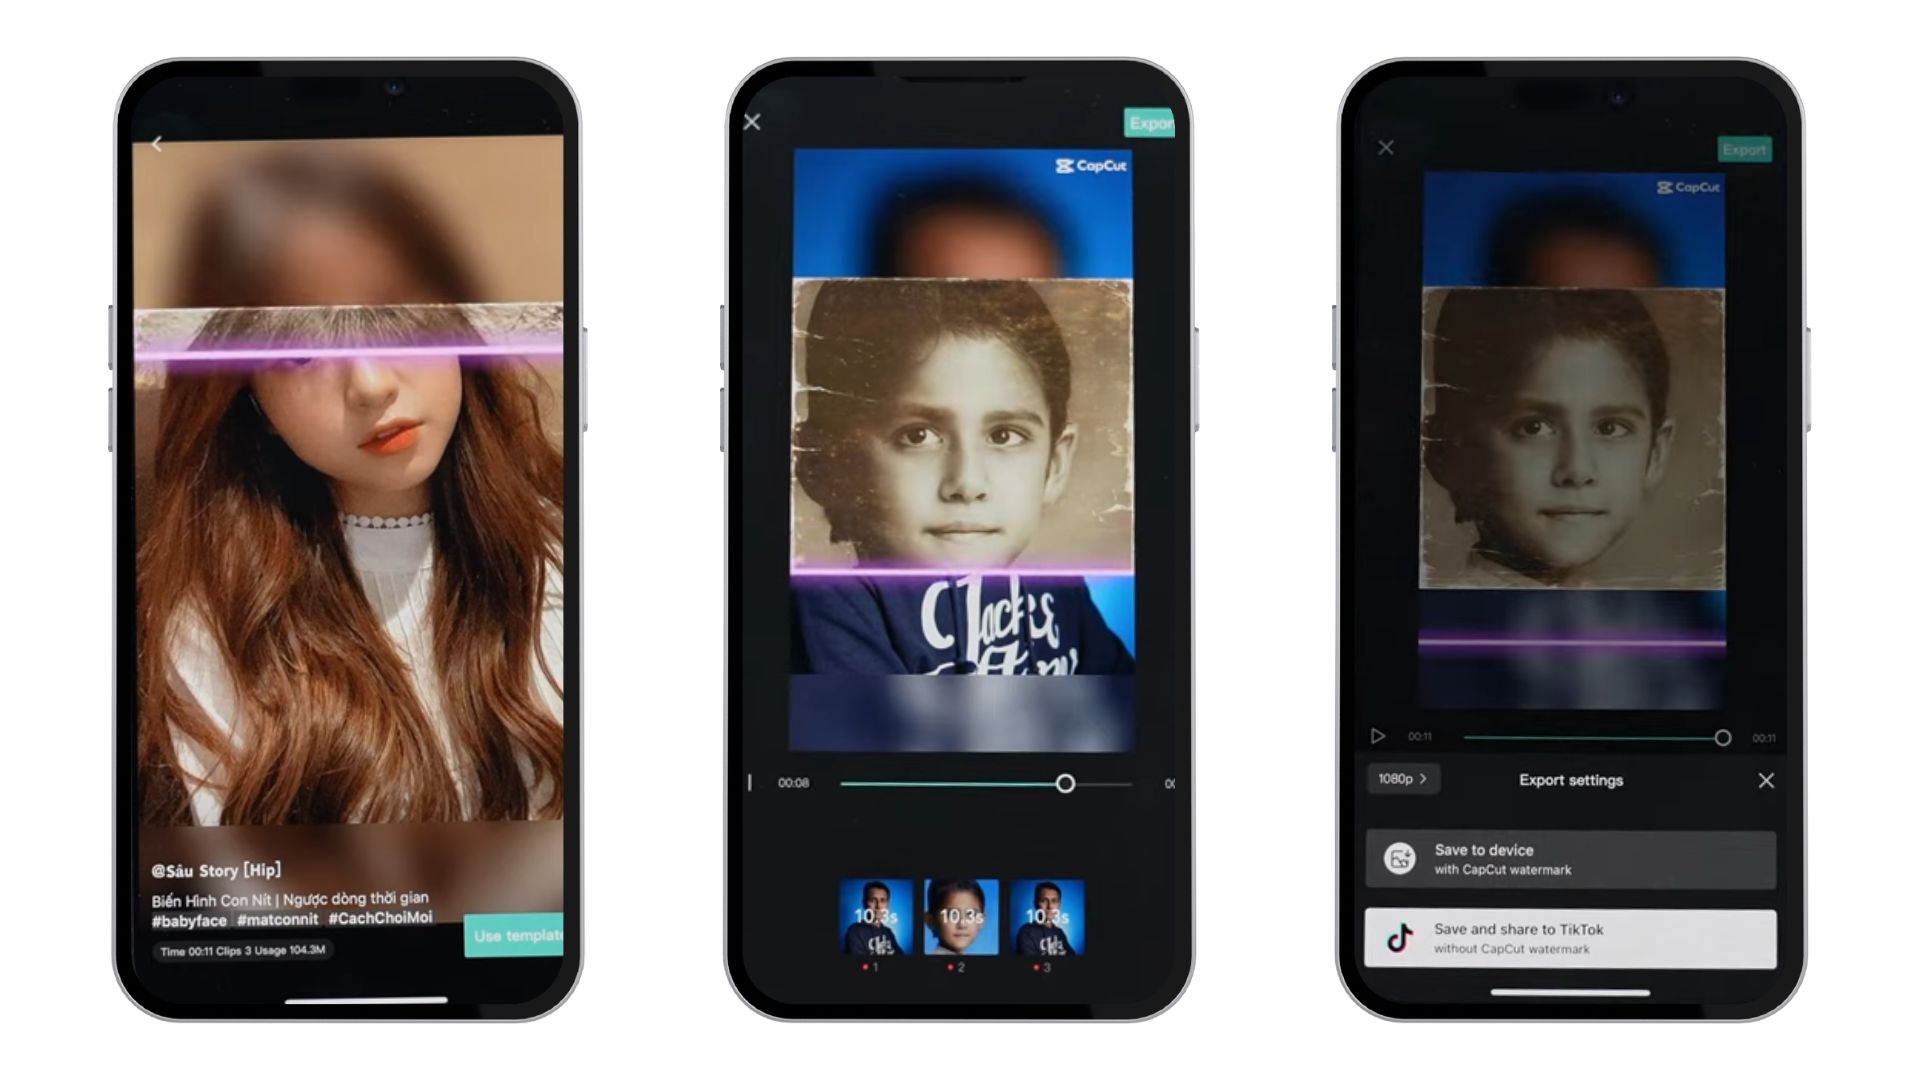Drag the timeline scrubber at 00:08 mark
Screen dimensions: 1920x1080
[1065, 782]
